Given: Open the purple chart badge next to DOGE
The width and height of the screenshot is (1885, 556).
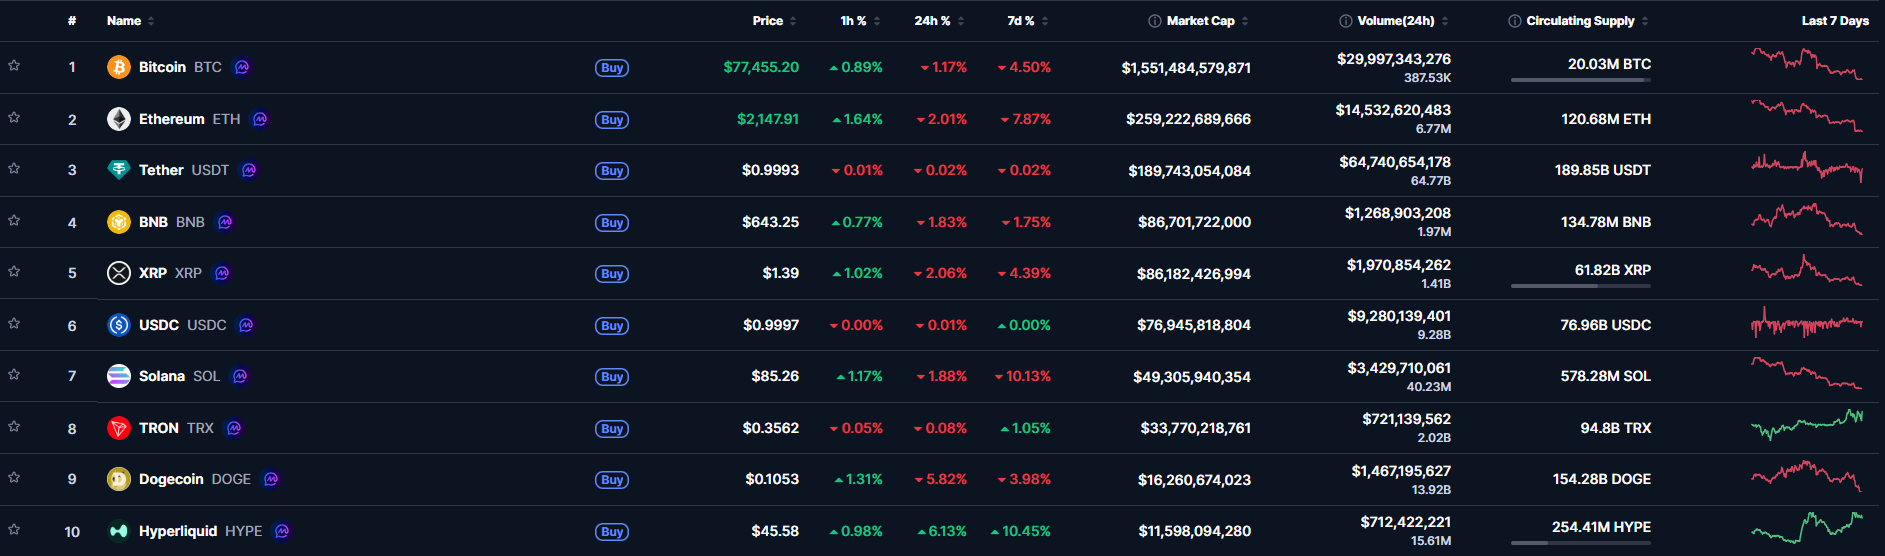Looking at the screenshot, I should click(x=271, y=479).
